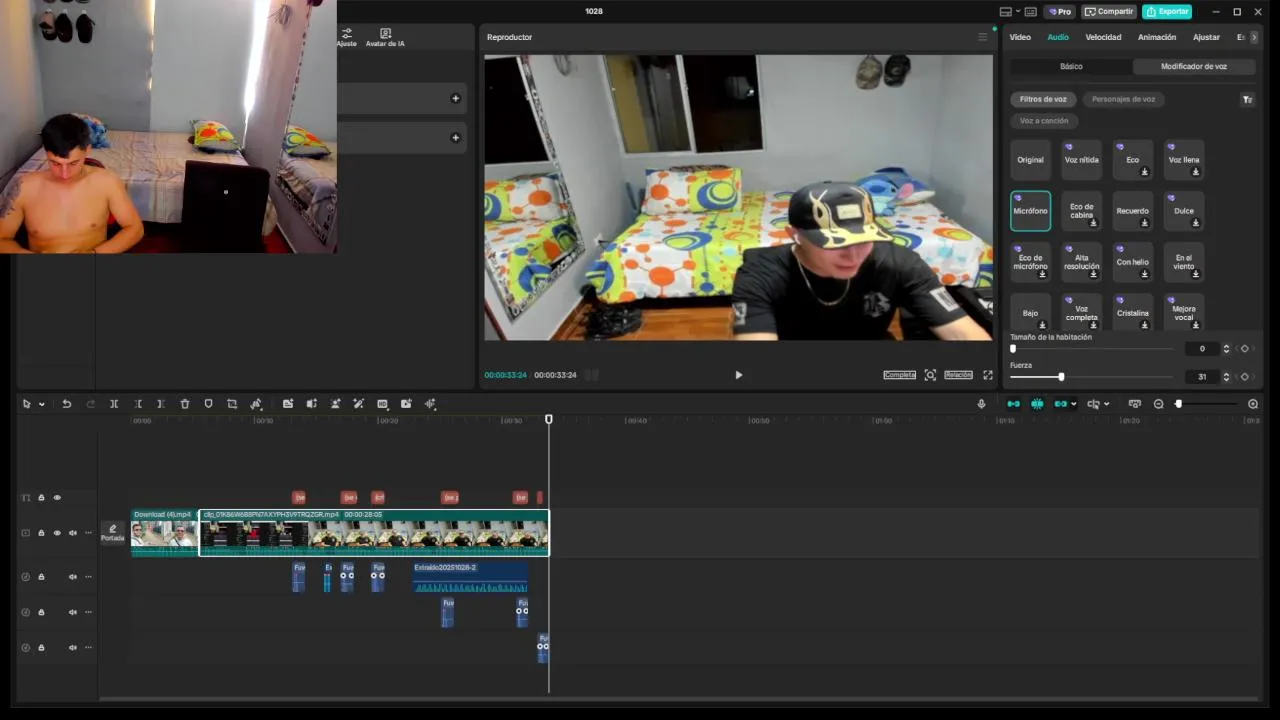Click the split clip tool icon
The image size is (1280, 720).
(x=114, y=404)
